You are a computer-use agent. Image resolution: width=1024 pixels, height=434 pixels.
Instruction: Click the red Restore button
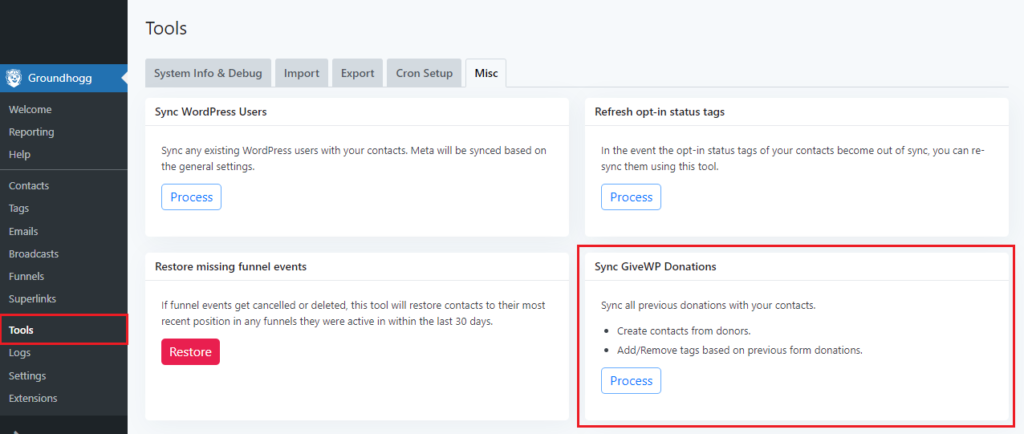tap(191, 352)
